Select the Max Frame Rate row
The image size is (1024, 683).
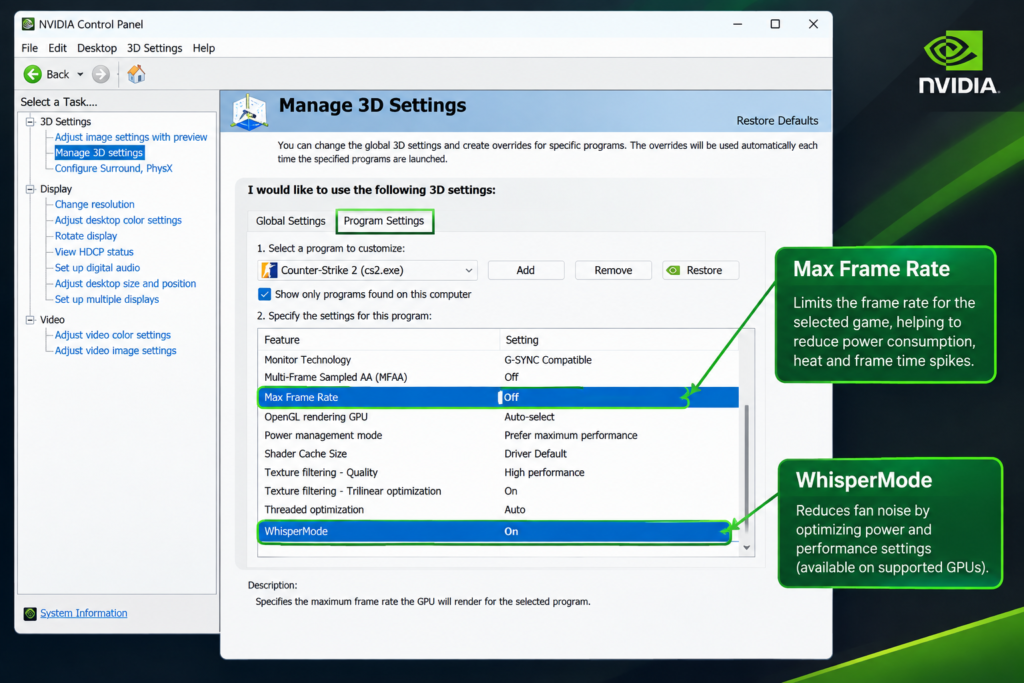(499, 397)
